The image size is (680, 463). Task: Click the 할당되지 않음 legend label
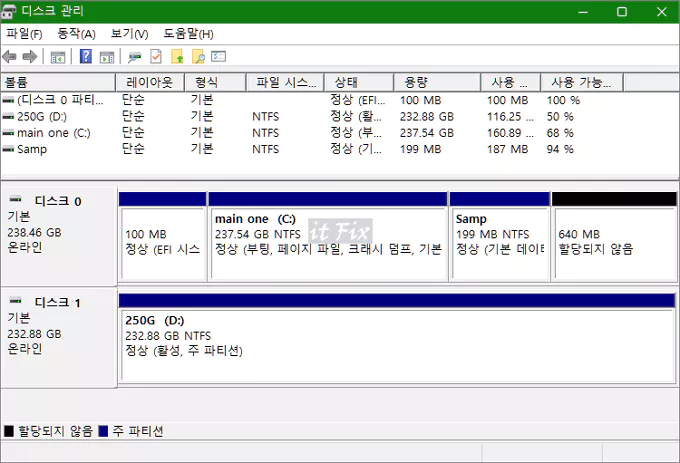click(56, 431)
